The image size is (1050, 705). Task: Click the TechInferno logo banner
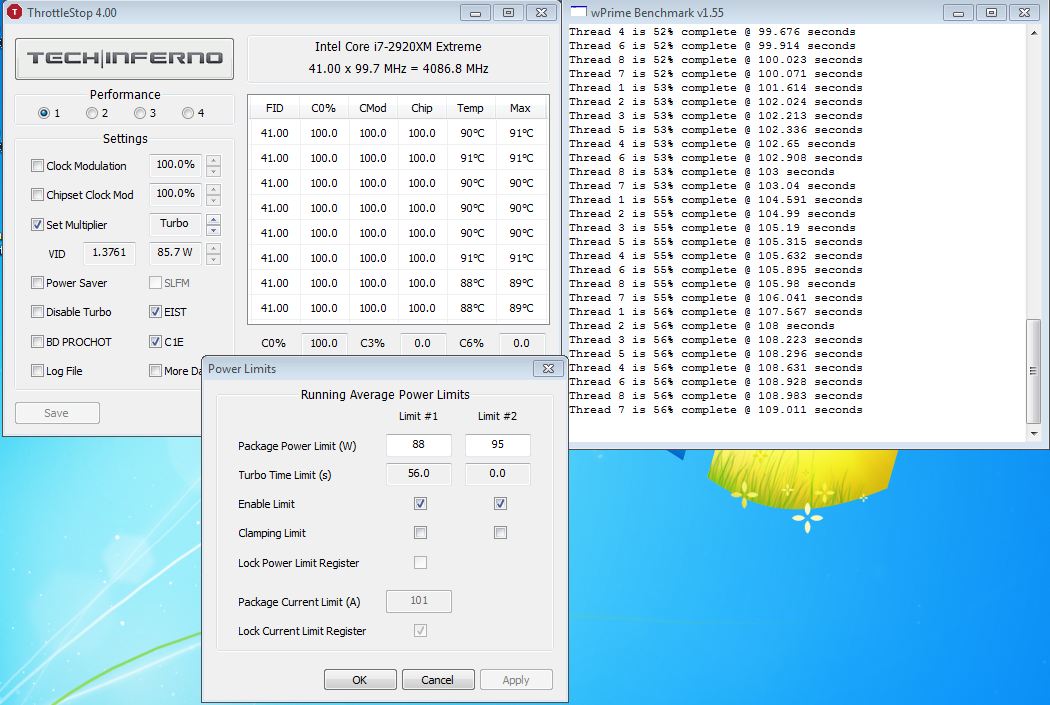pyautogui.click(x=125, y=58)
